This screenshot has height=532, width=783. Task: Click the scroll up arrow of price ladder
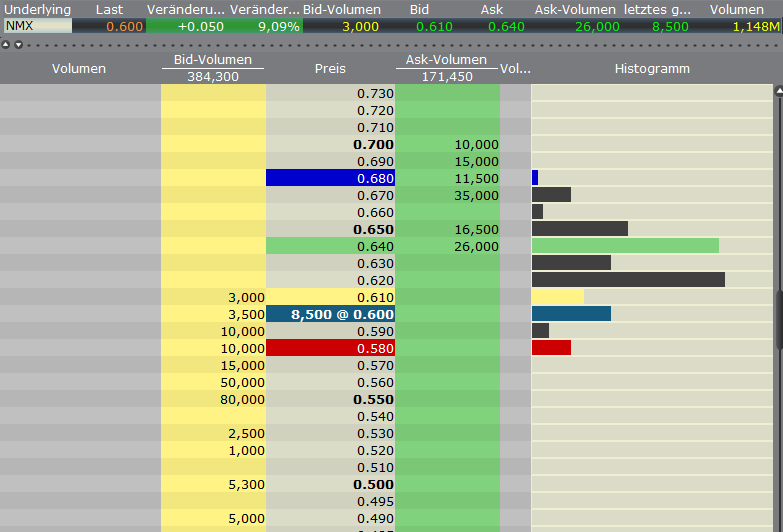778,92
